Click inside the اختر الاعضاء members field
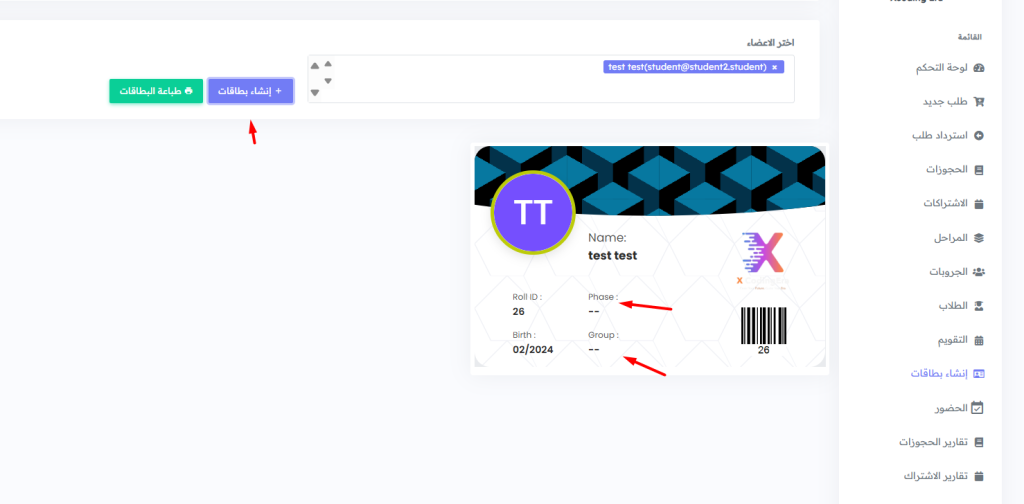 coord(551,79)
